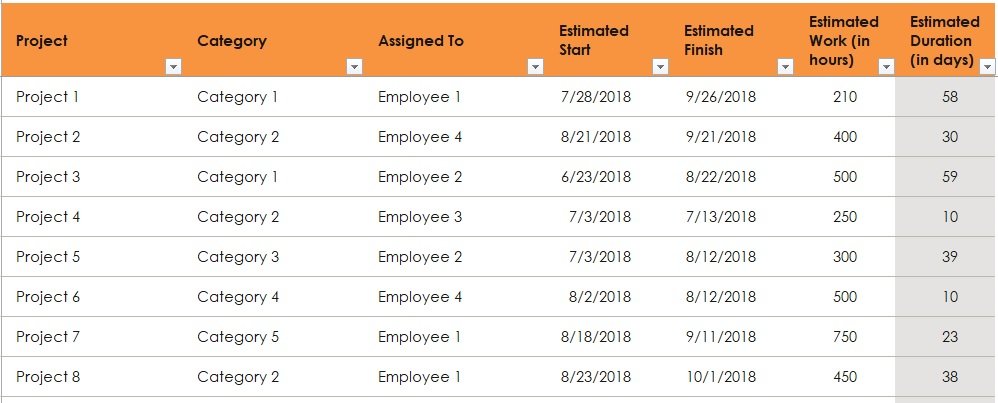Viewport: 998px width, 403px height.
Task: Click the duration cell showing 23
Action: [946, 337]
